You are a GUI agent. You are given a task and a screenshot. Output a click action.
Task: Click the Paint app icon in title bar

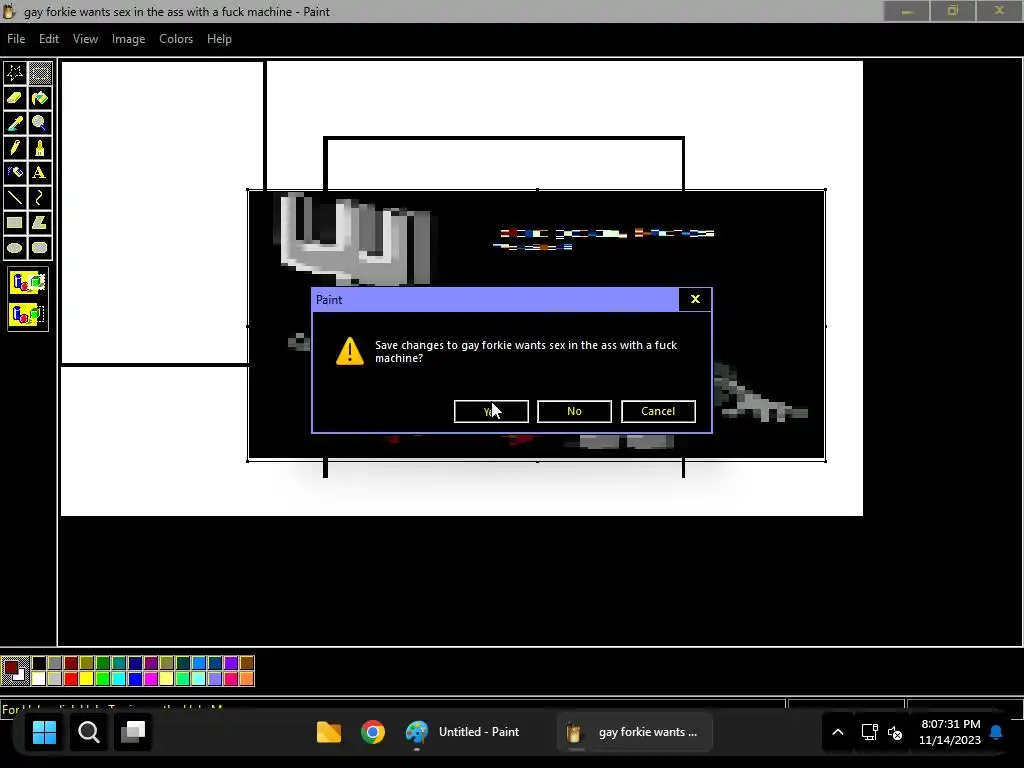[x=9, y=11]
